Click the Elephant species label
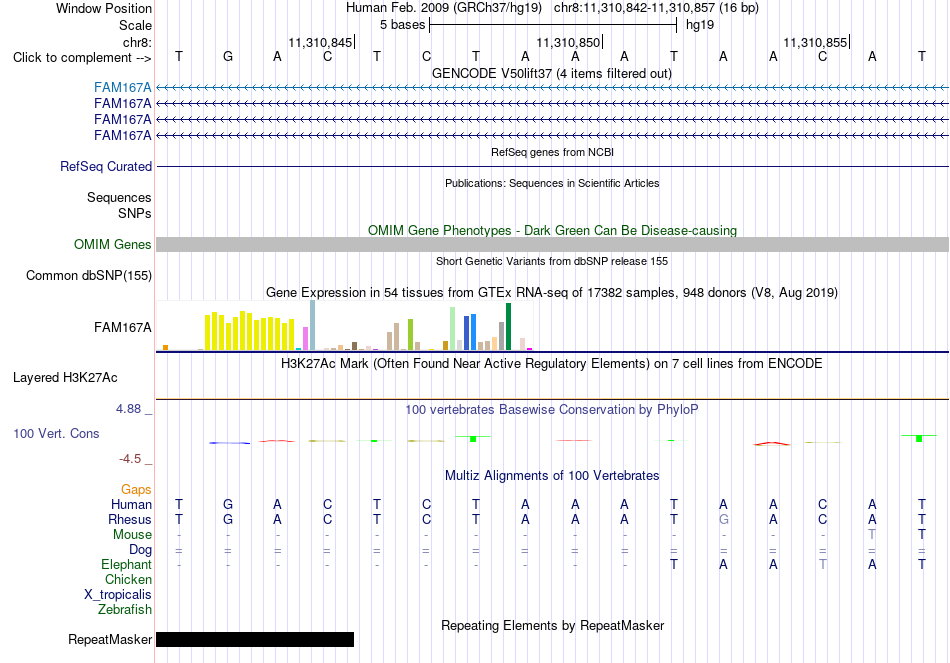Screen dimensions: 950x663 click(x=126, y=564)
